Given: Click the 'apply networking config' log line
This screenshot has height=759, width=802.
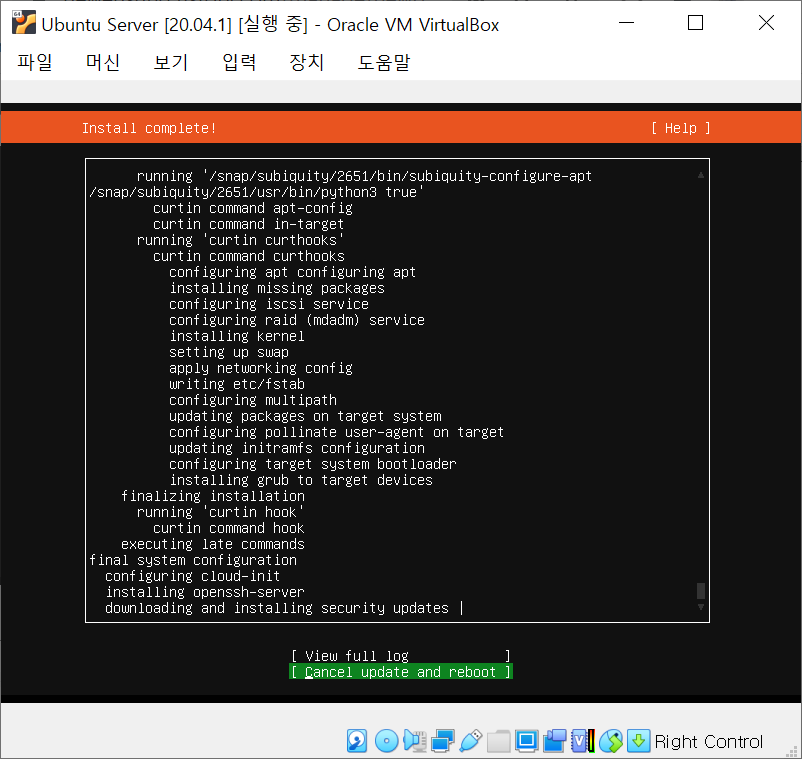Looking at the screenshot, I should (261, 368).
